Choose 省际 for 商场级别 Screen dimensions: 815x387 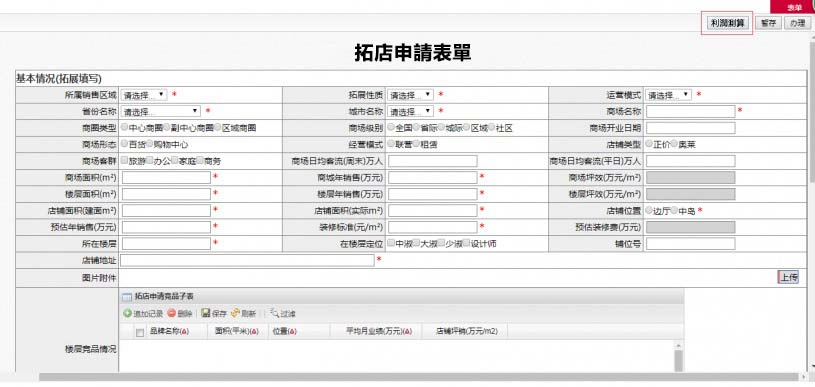tap(416, 127)
